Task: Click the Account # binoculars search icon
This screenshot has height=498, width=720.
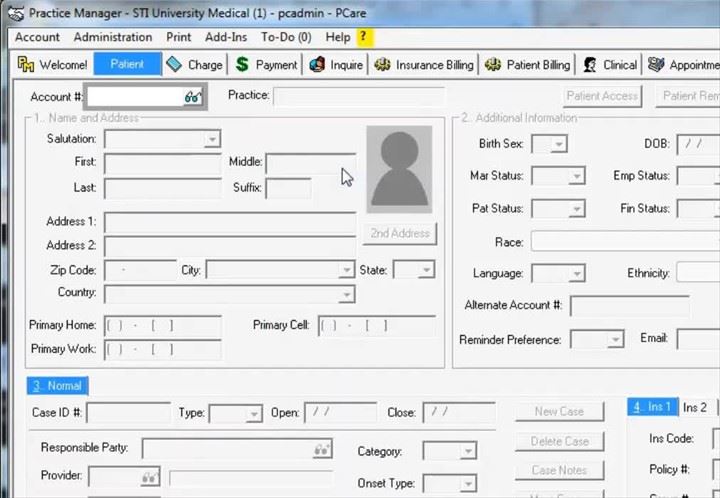Action: [x=193, y=97]
